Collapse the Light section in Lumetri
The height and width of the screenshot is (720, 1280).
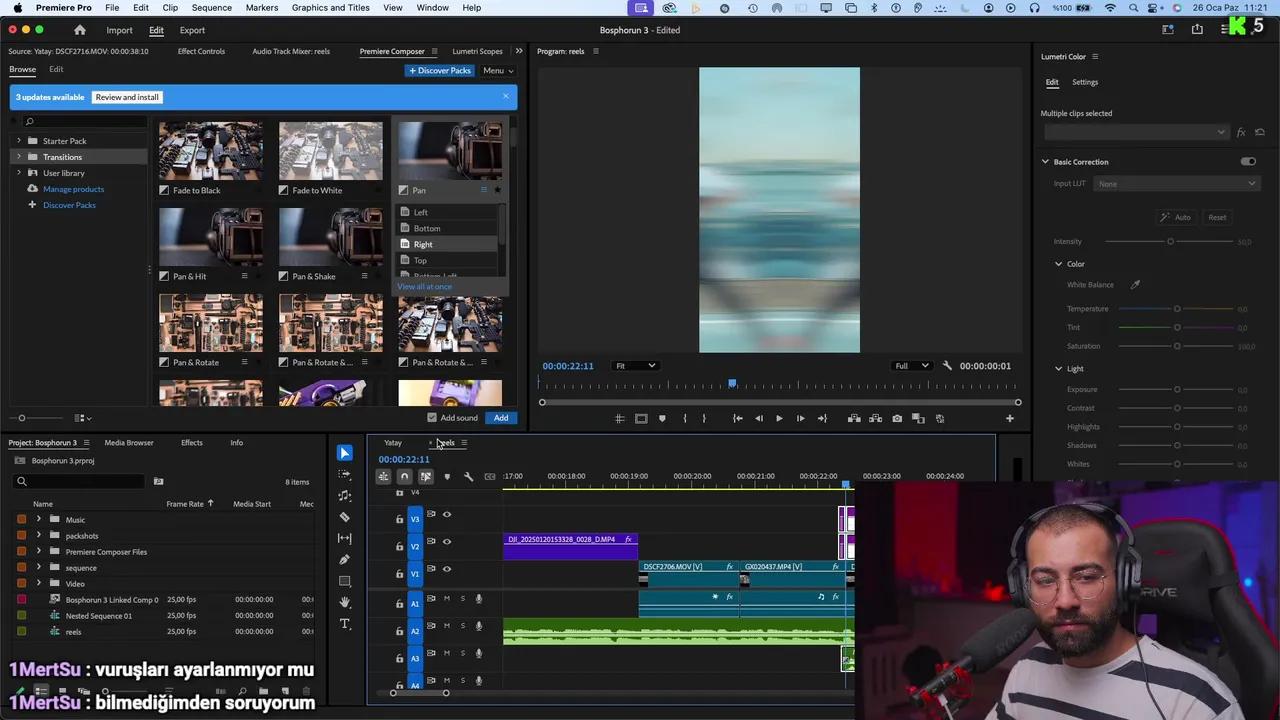(1058, 369)
